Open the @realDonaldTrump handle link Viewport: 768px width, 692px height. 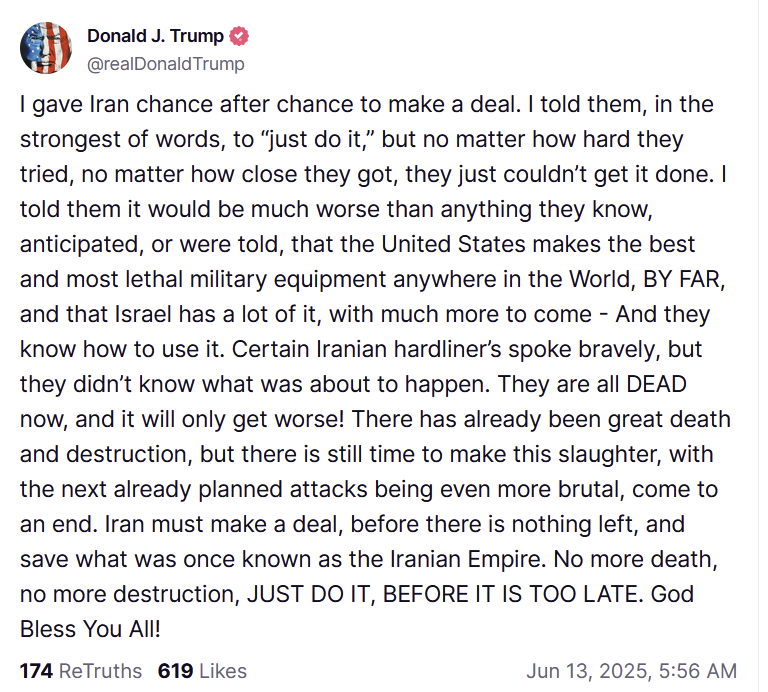pyautogui.click(x=165, y=63)
